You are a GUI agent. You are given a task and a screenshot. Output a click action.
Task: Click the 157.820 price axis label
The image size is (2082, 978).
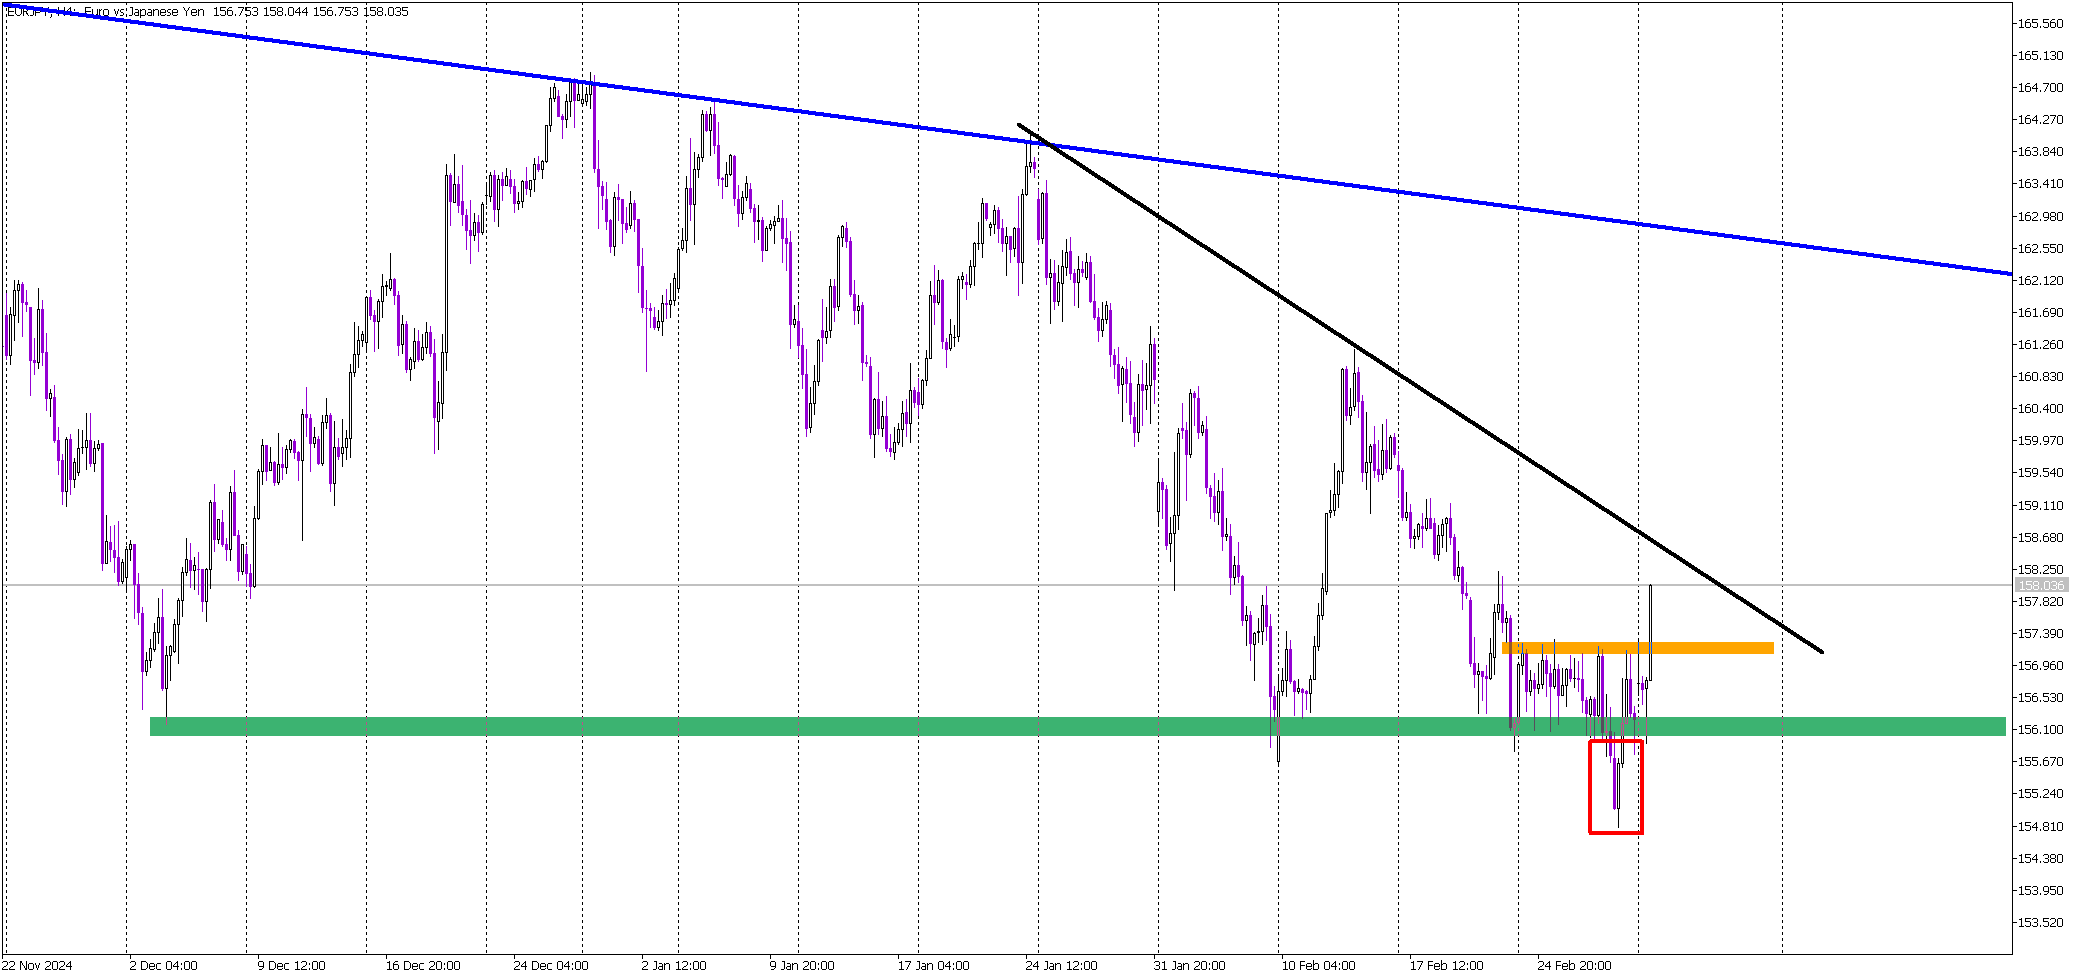(x=2040, y=601)
